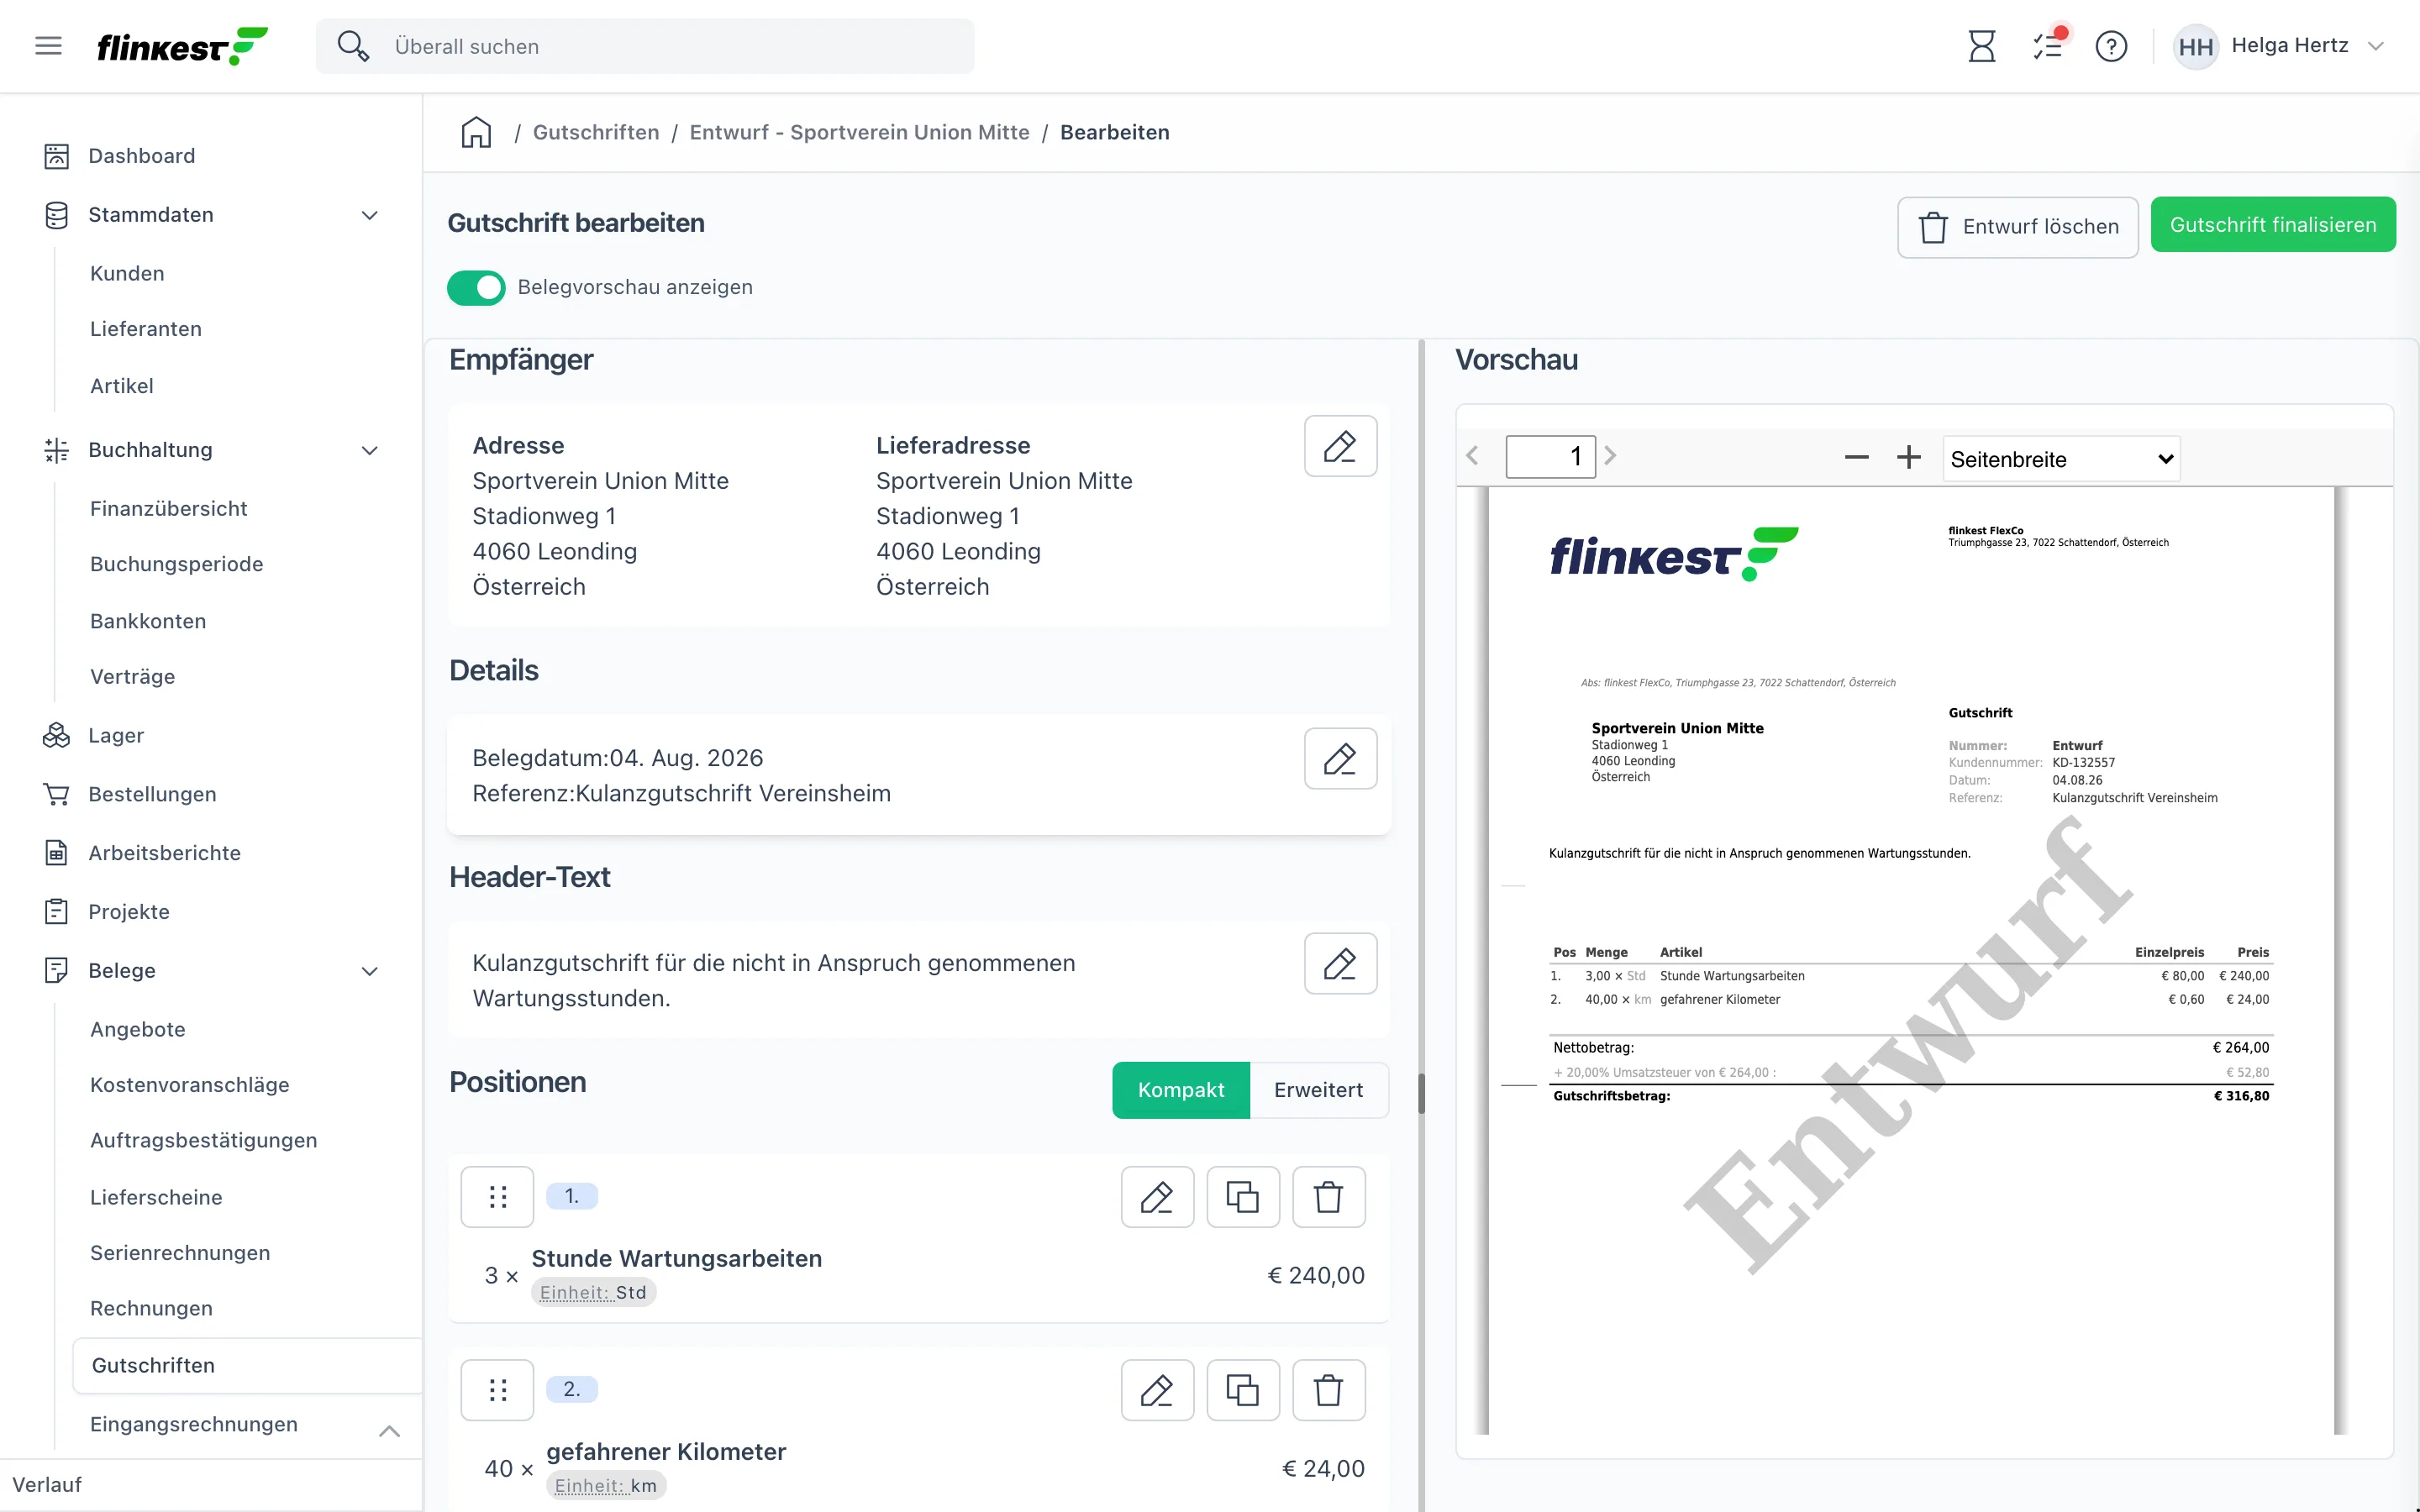Open the hamburger menu icon

48,46
